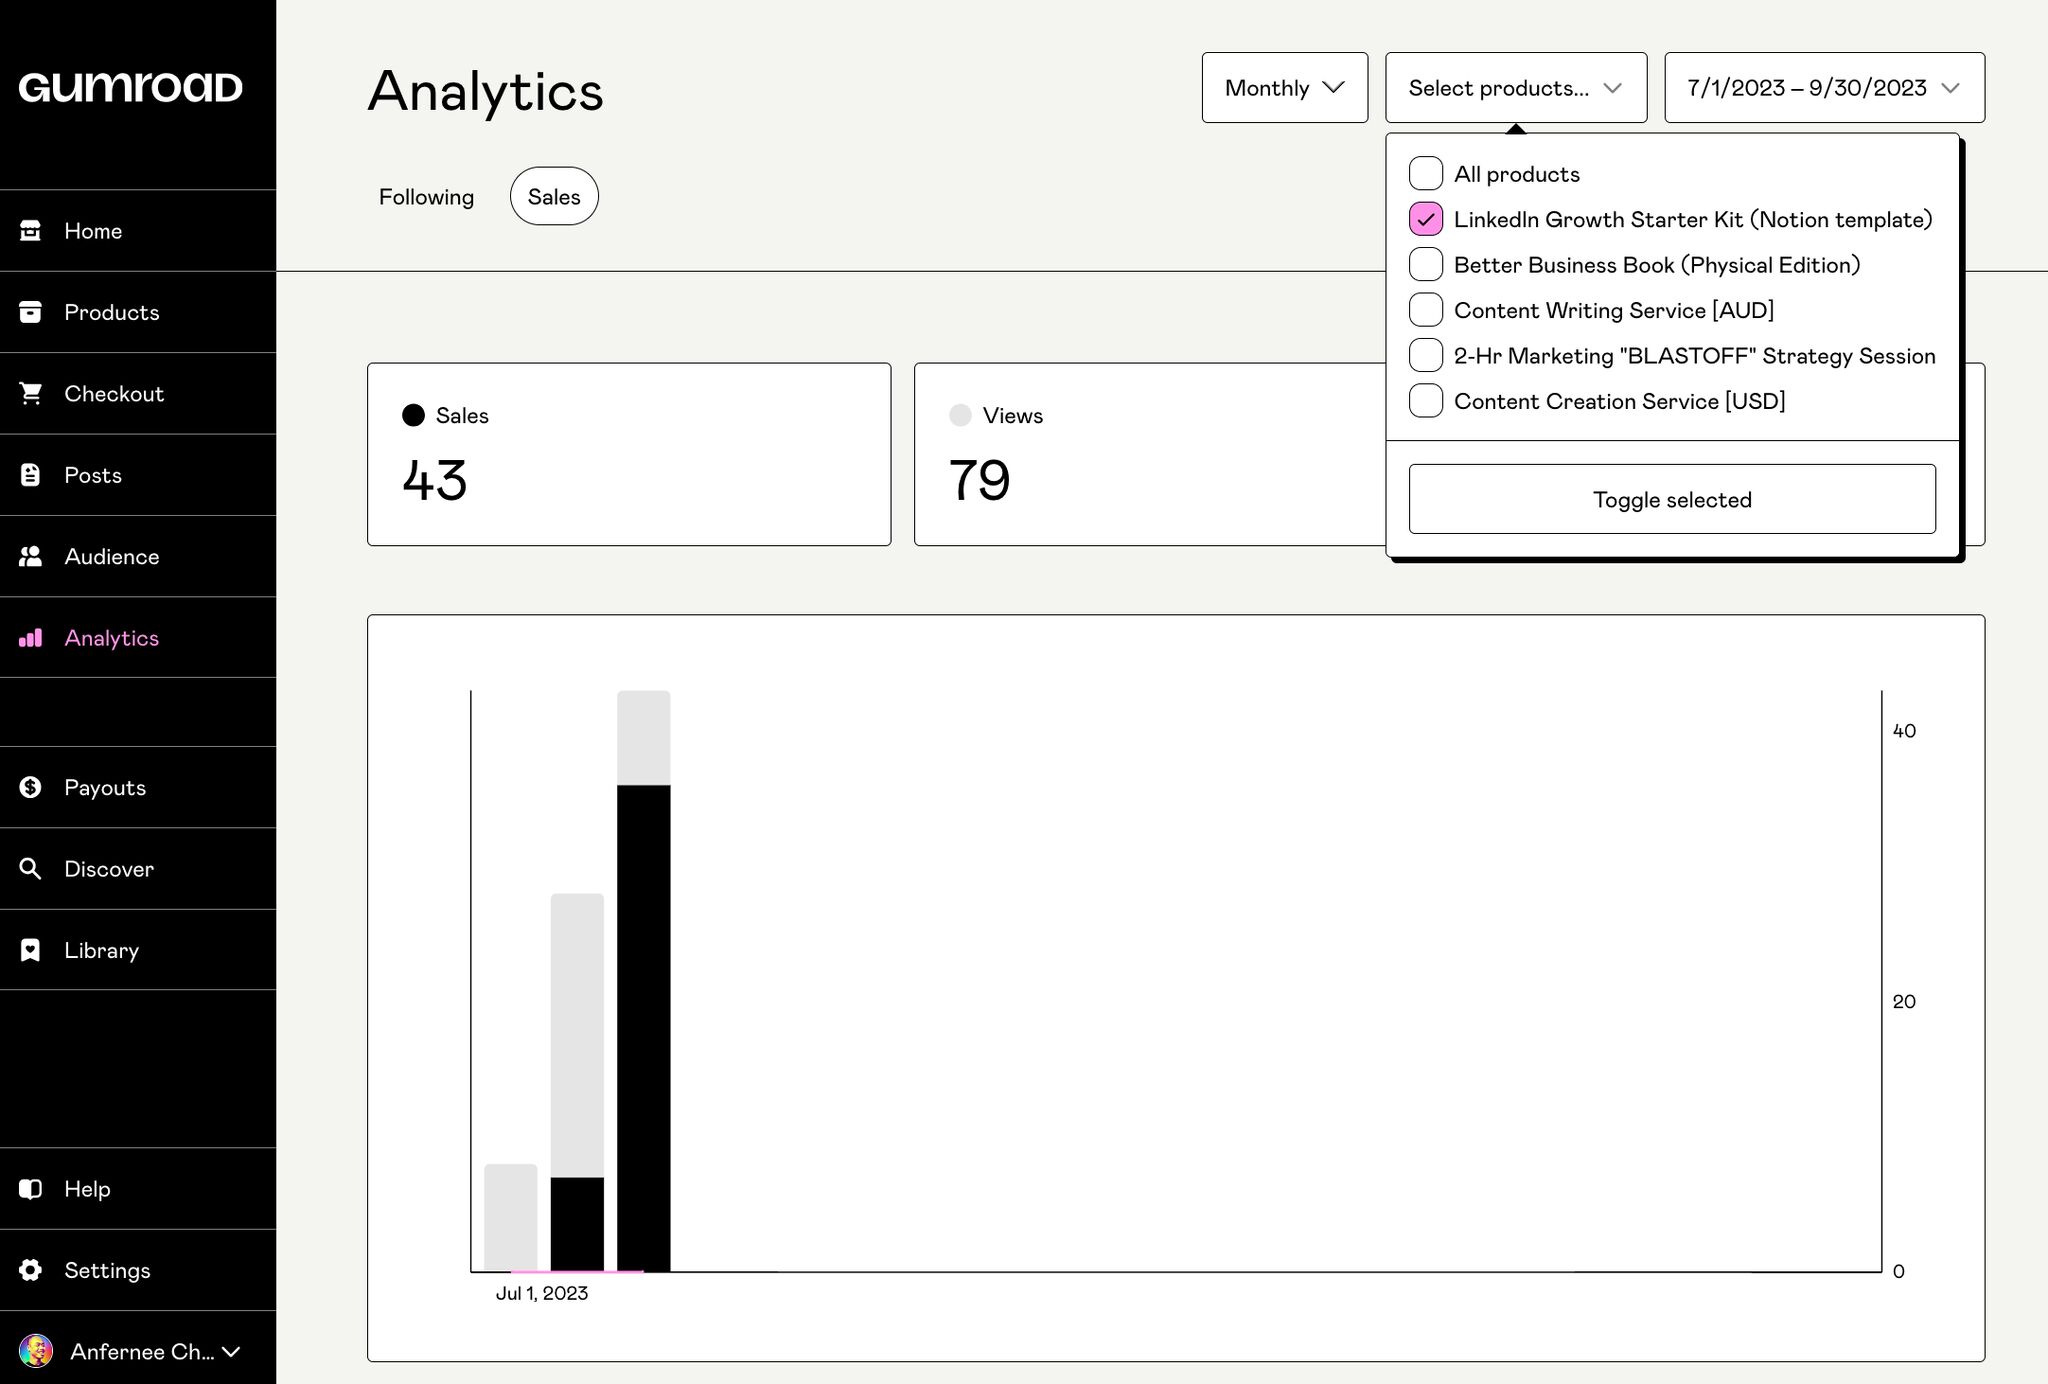Select the Sales tab
2048x1384 pixels.
point(554,196)
